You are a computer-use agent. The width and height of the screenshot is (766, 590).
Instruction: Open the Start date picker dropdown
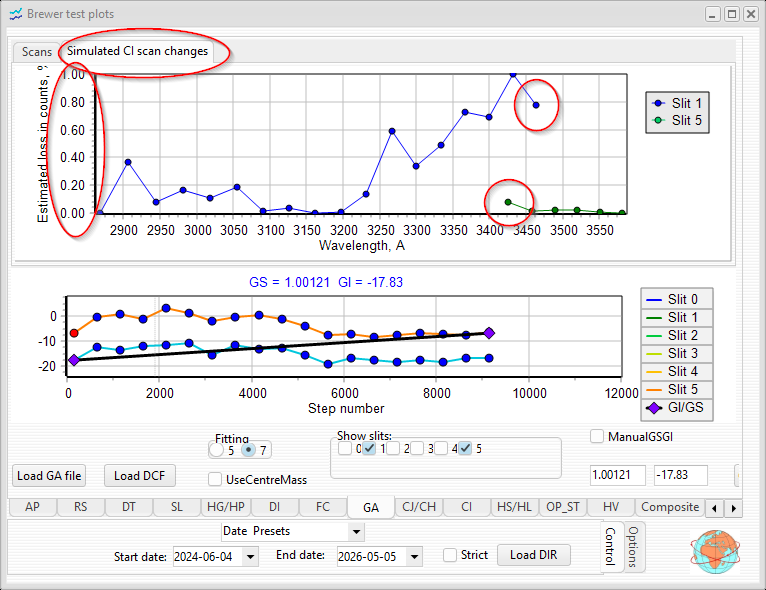(251, 557)
